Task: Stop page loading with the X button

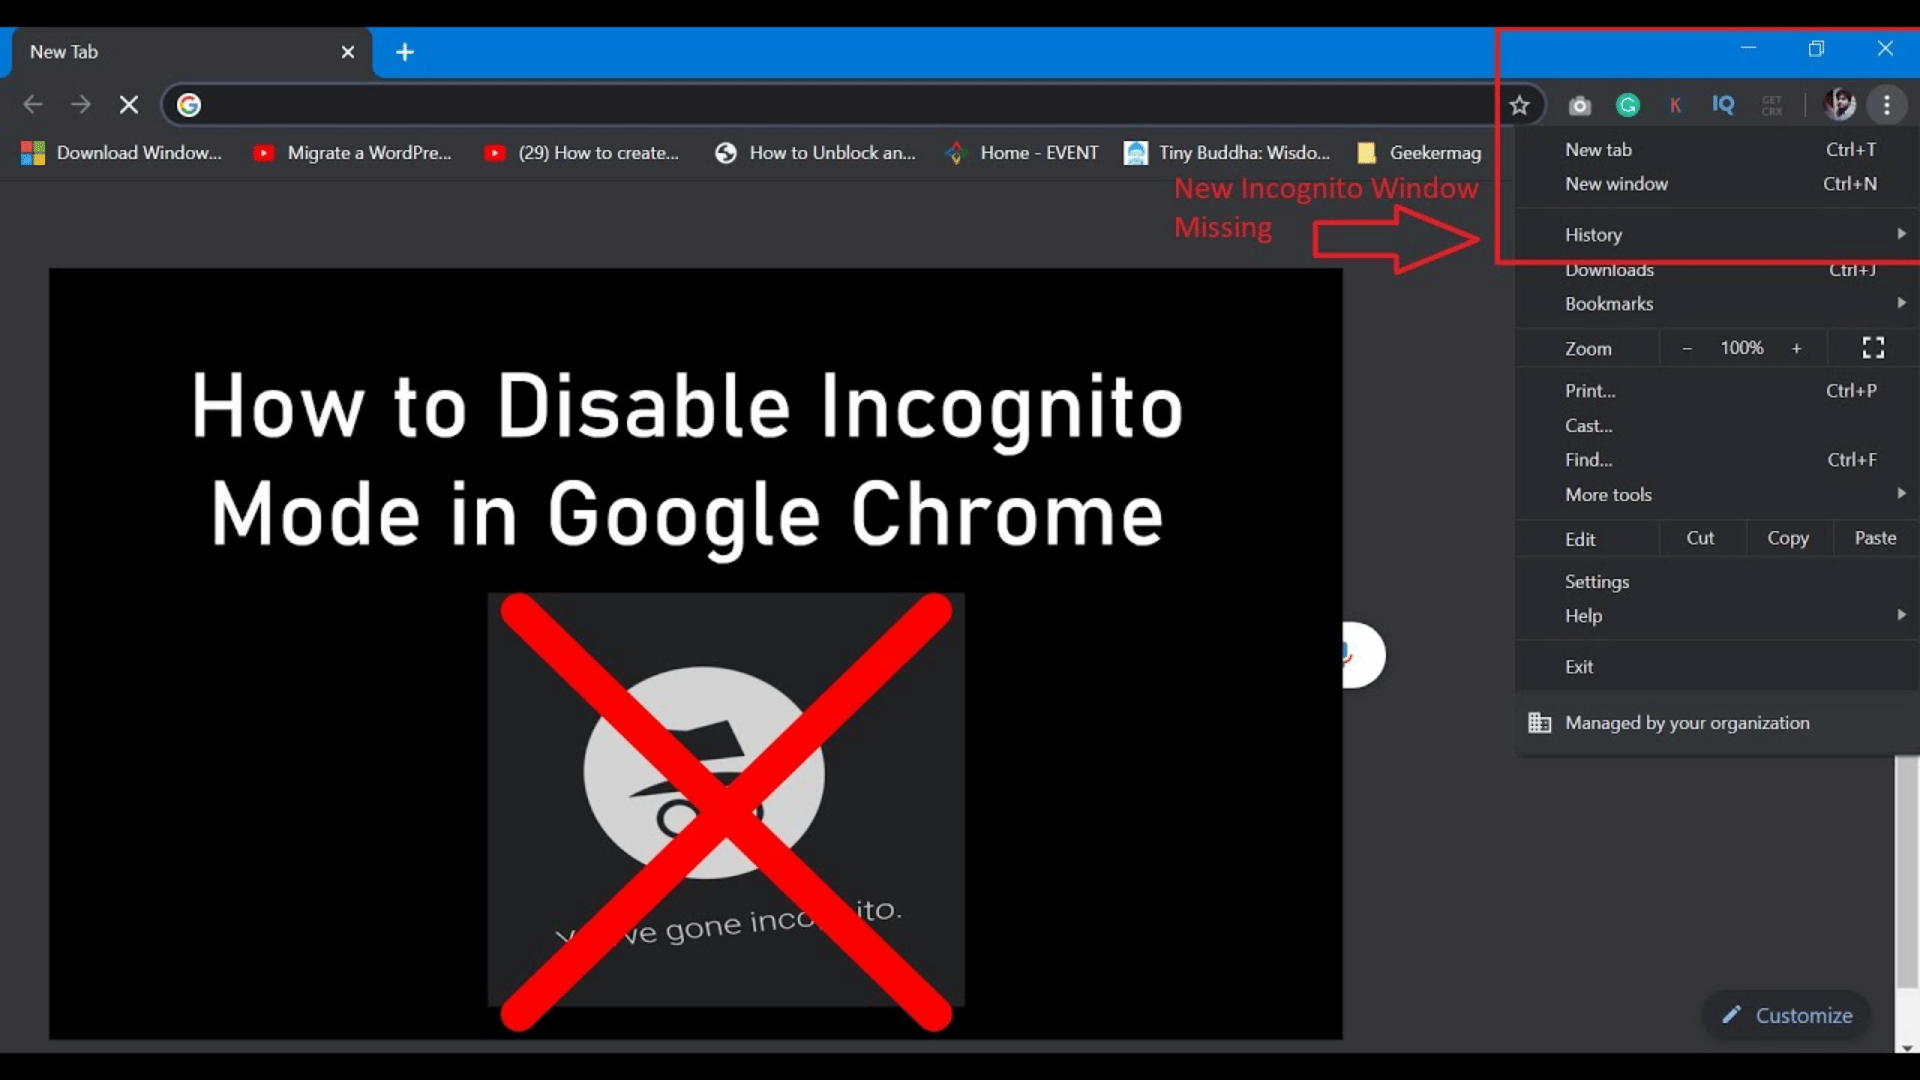Action: pos(129,104)
